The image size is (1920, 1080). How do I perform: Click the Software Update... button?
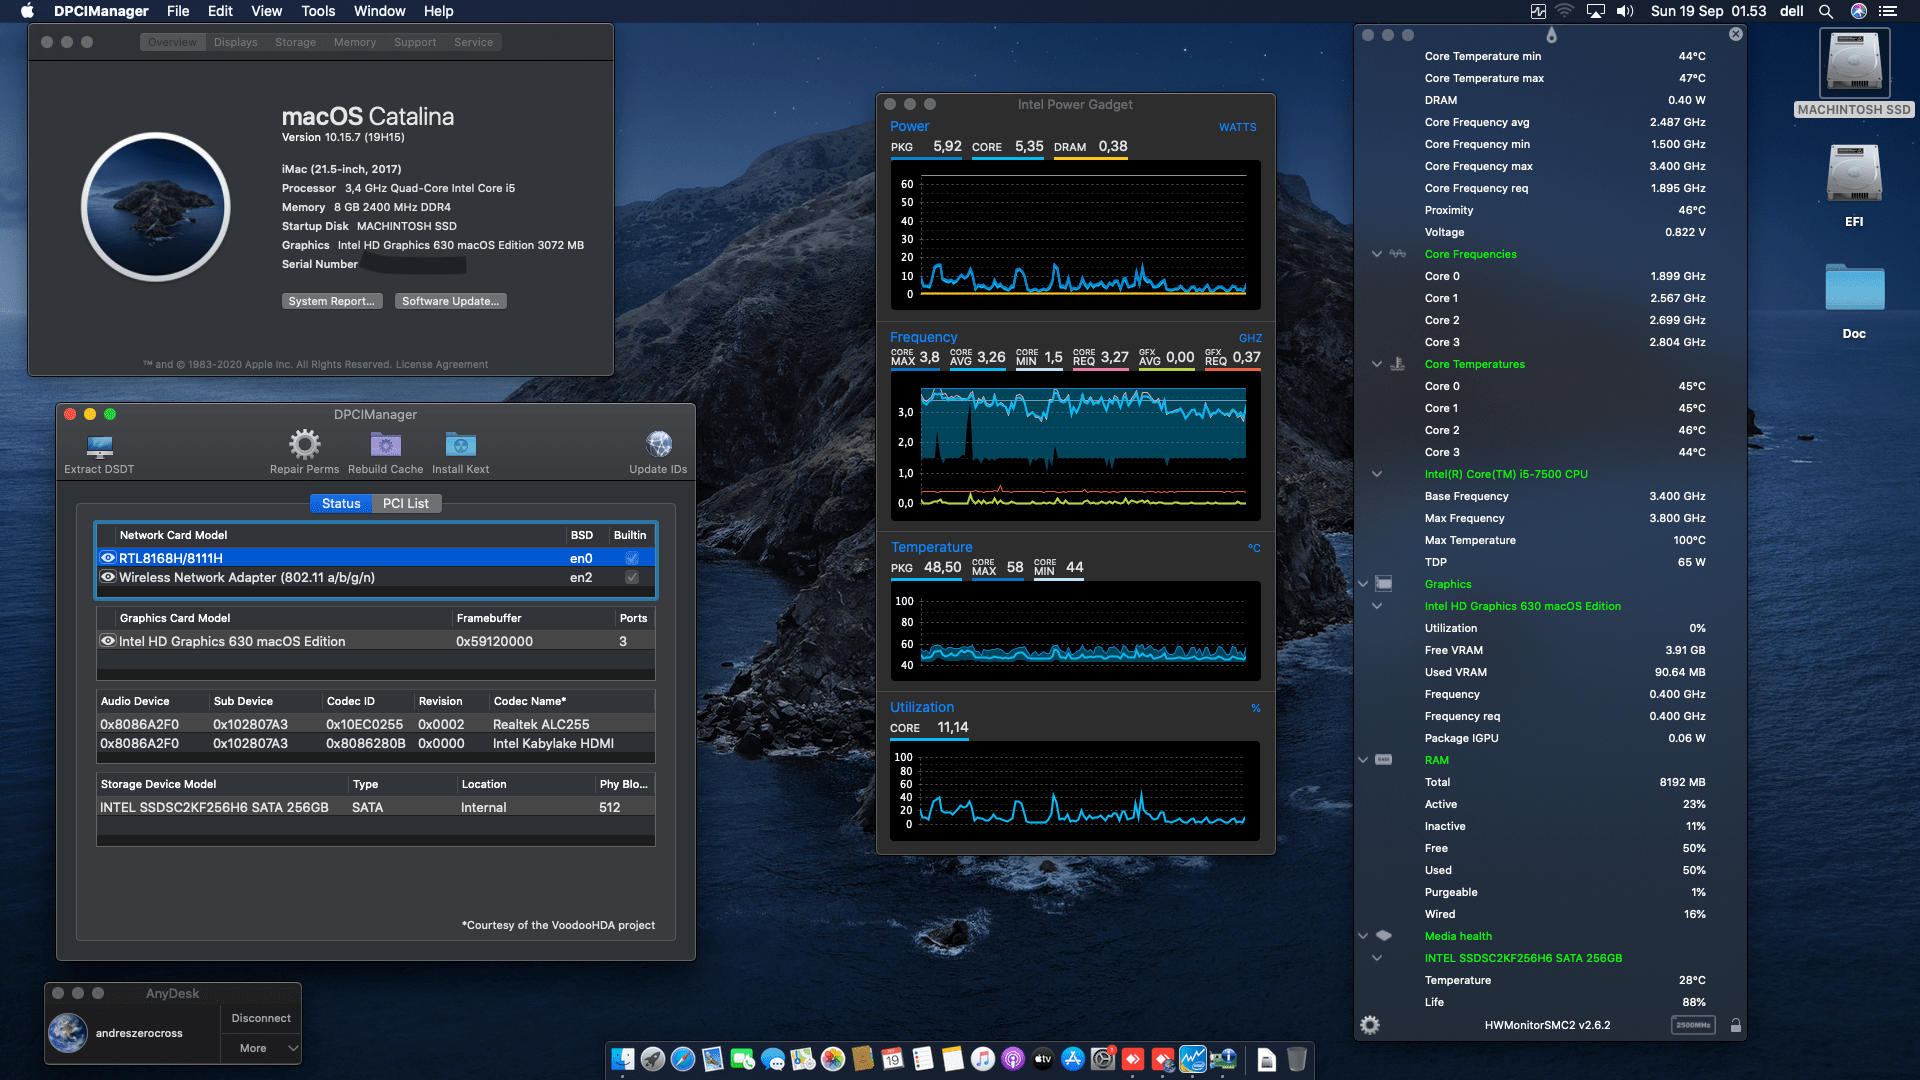[x=451, y=301]
